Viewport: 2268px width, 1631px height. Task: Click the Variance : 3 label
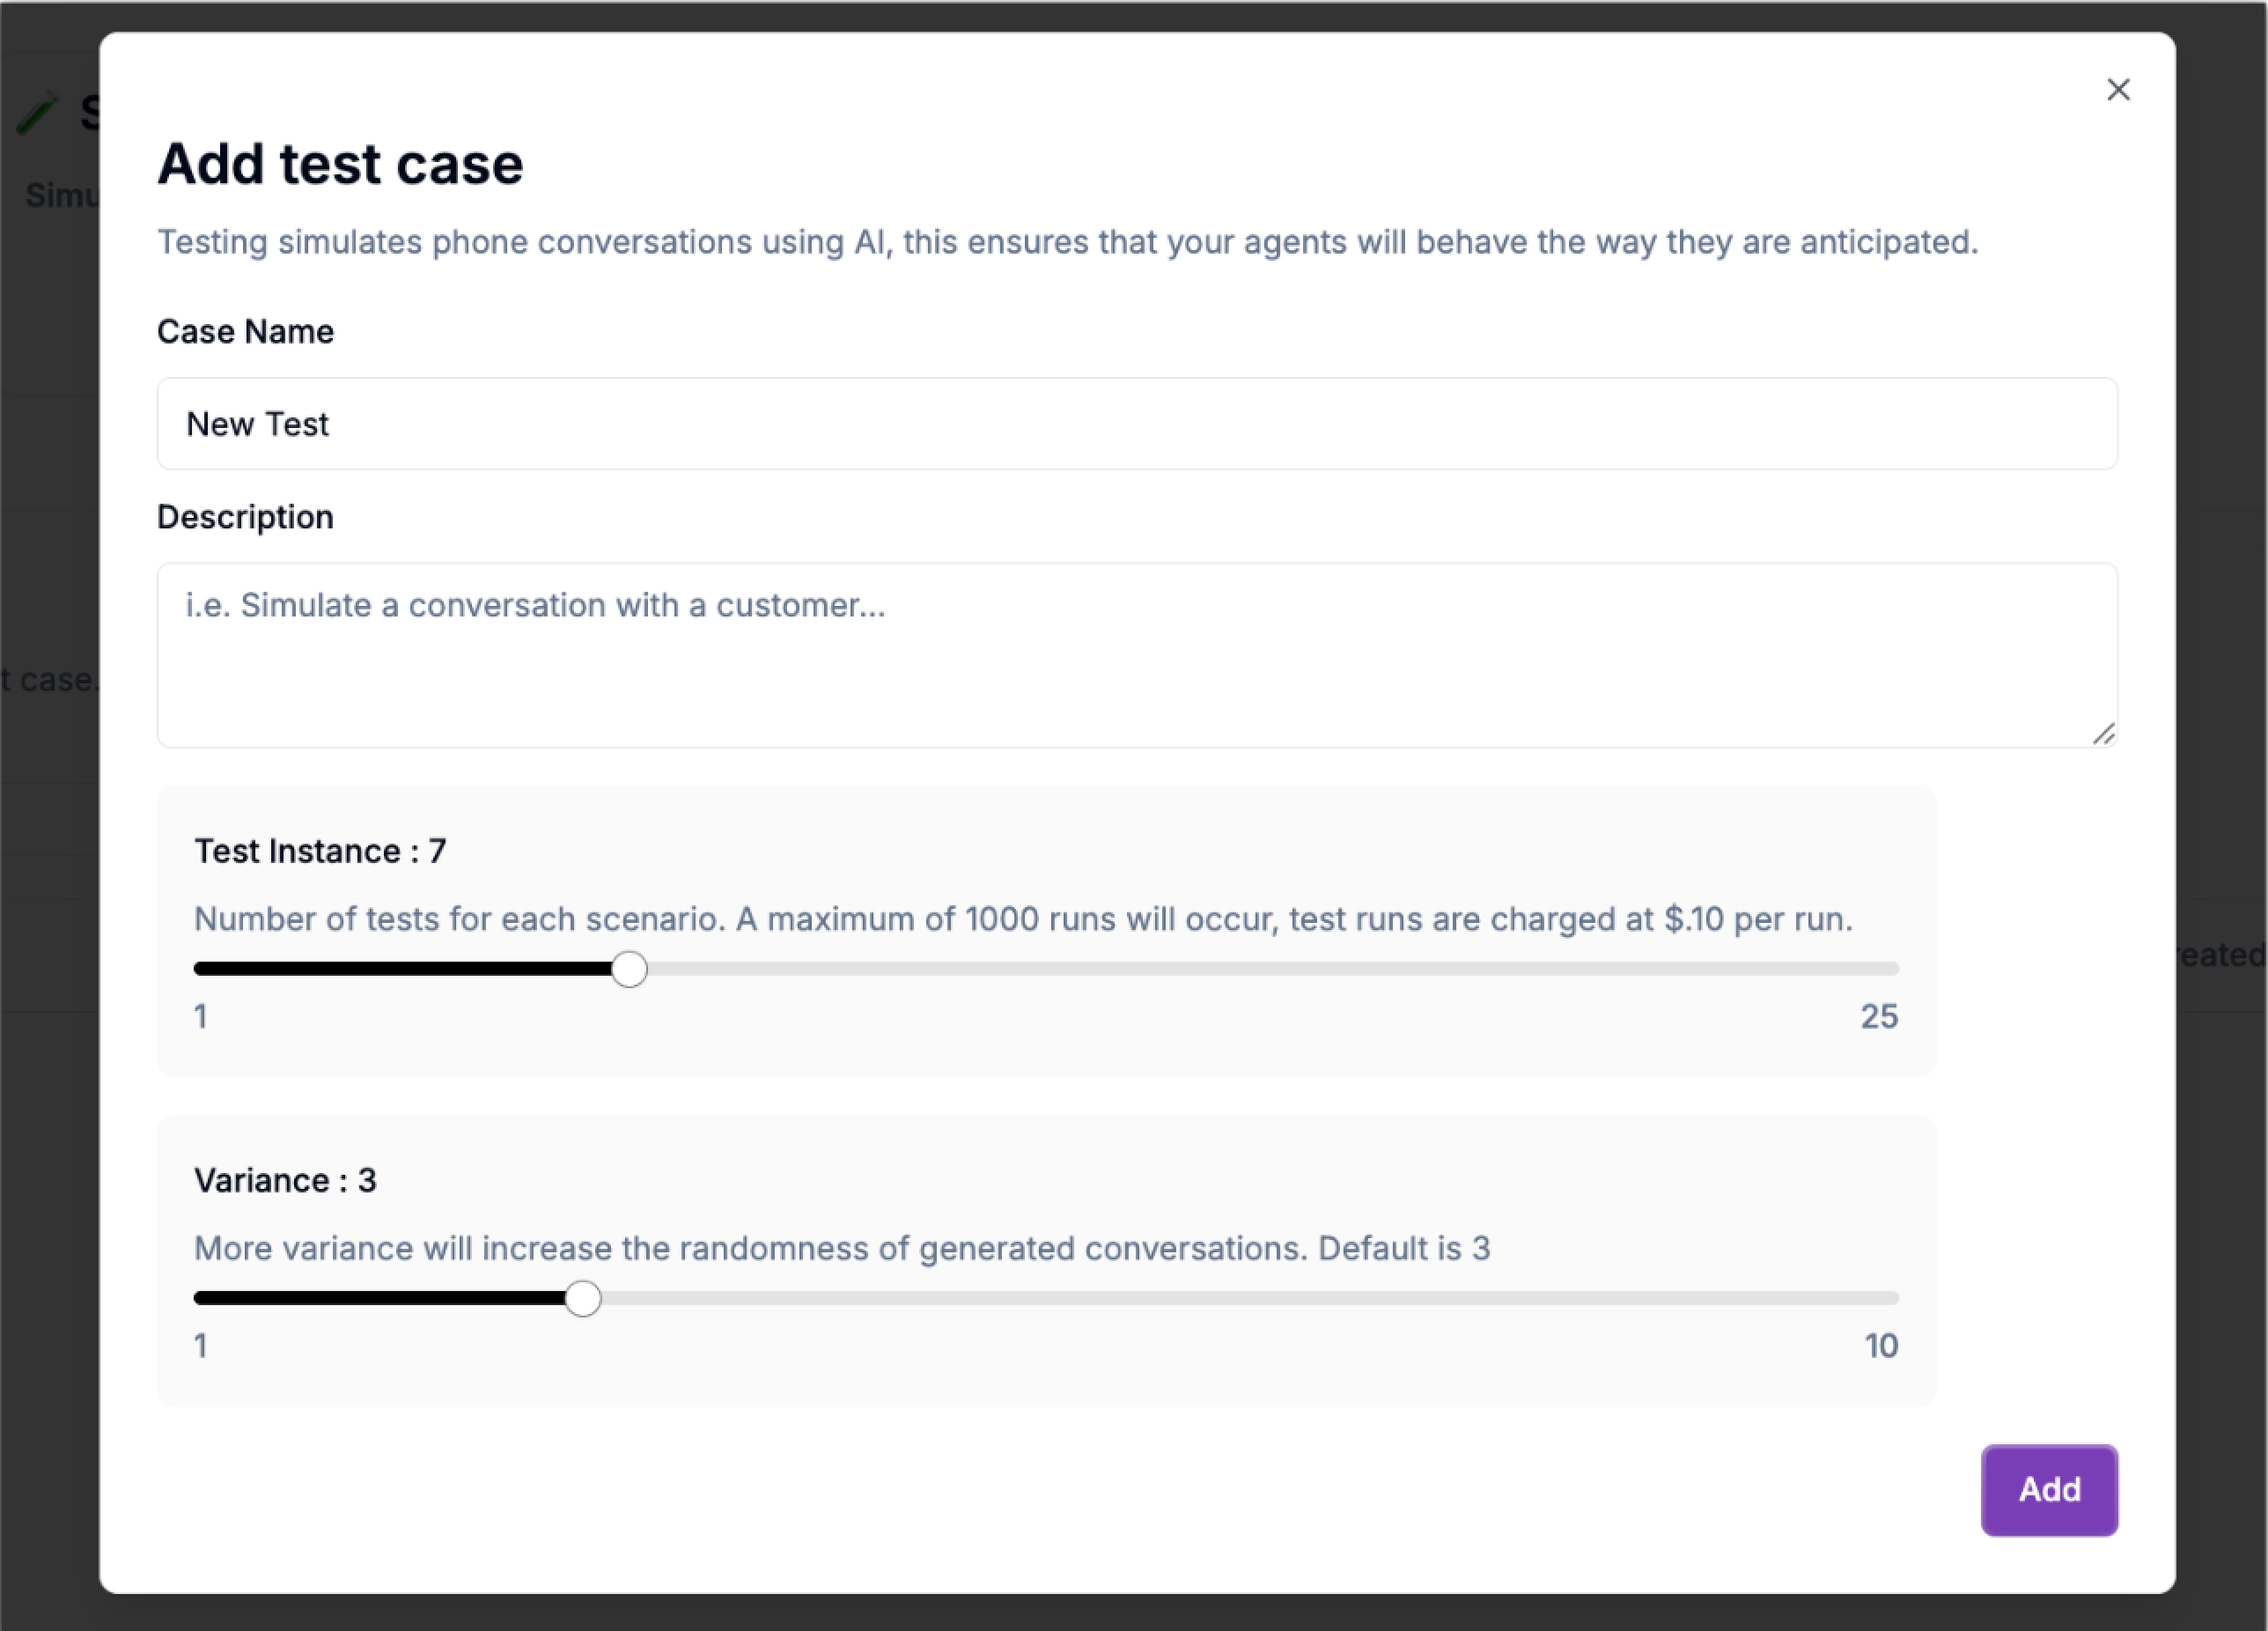tap(285, 1180)
